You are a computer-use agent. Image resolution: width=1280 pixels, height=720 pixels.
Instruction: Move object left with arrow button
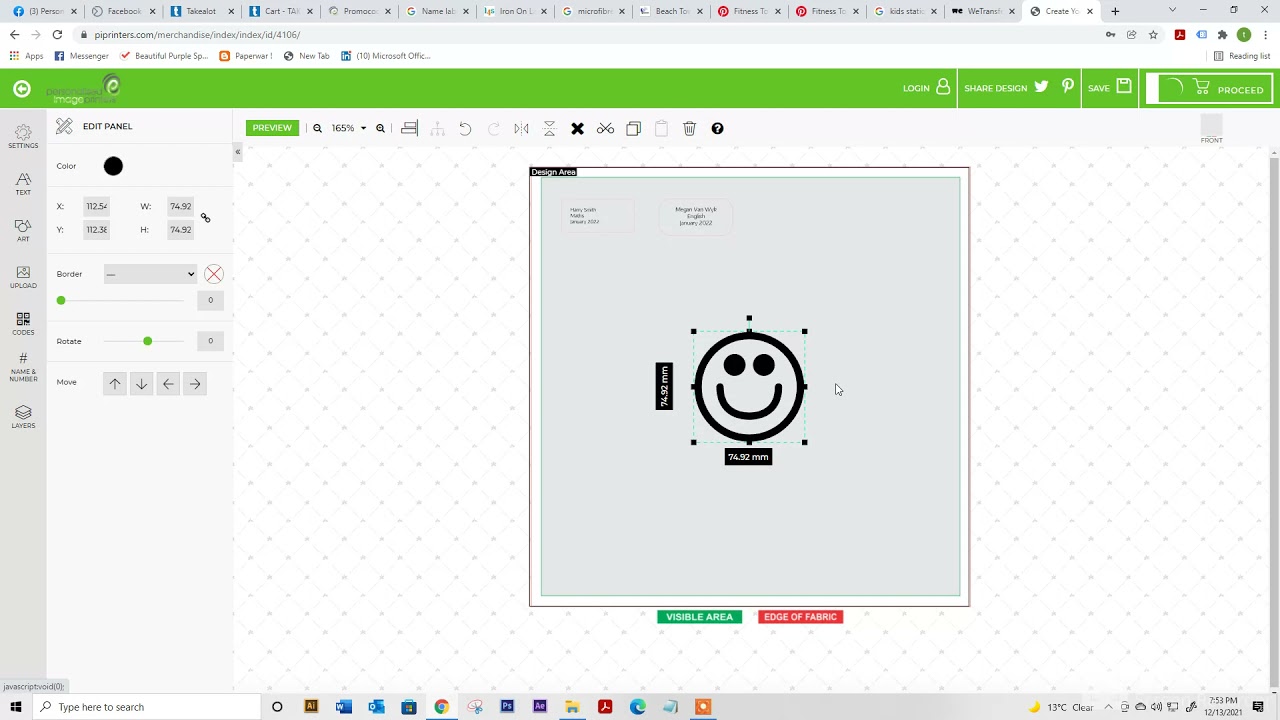[x=168, y=383]
